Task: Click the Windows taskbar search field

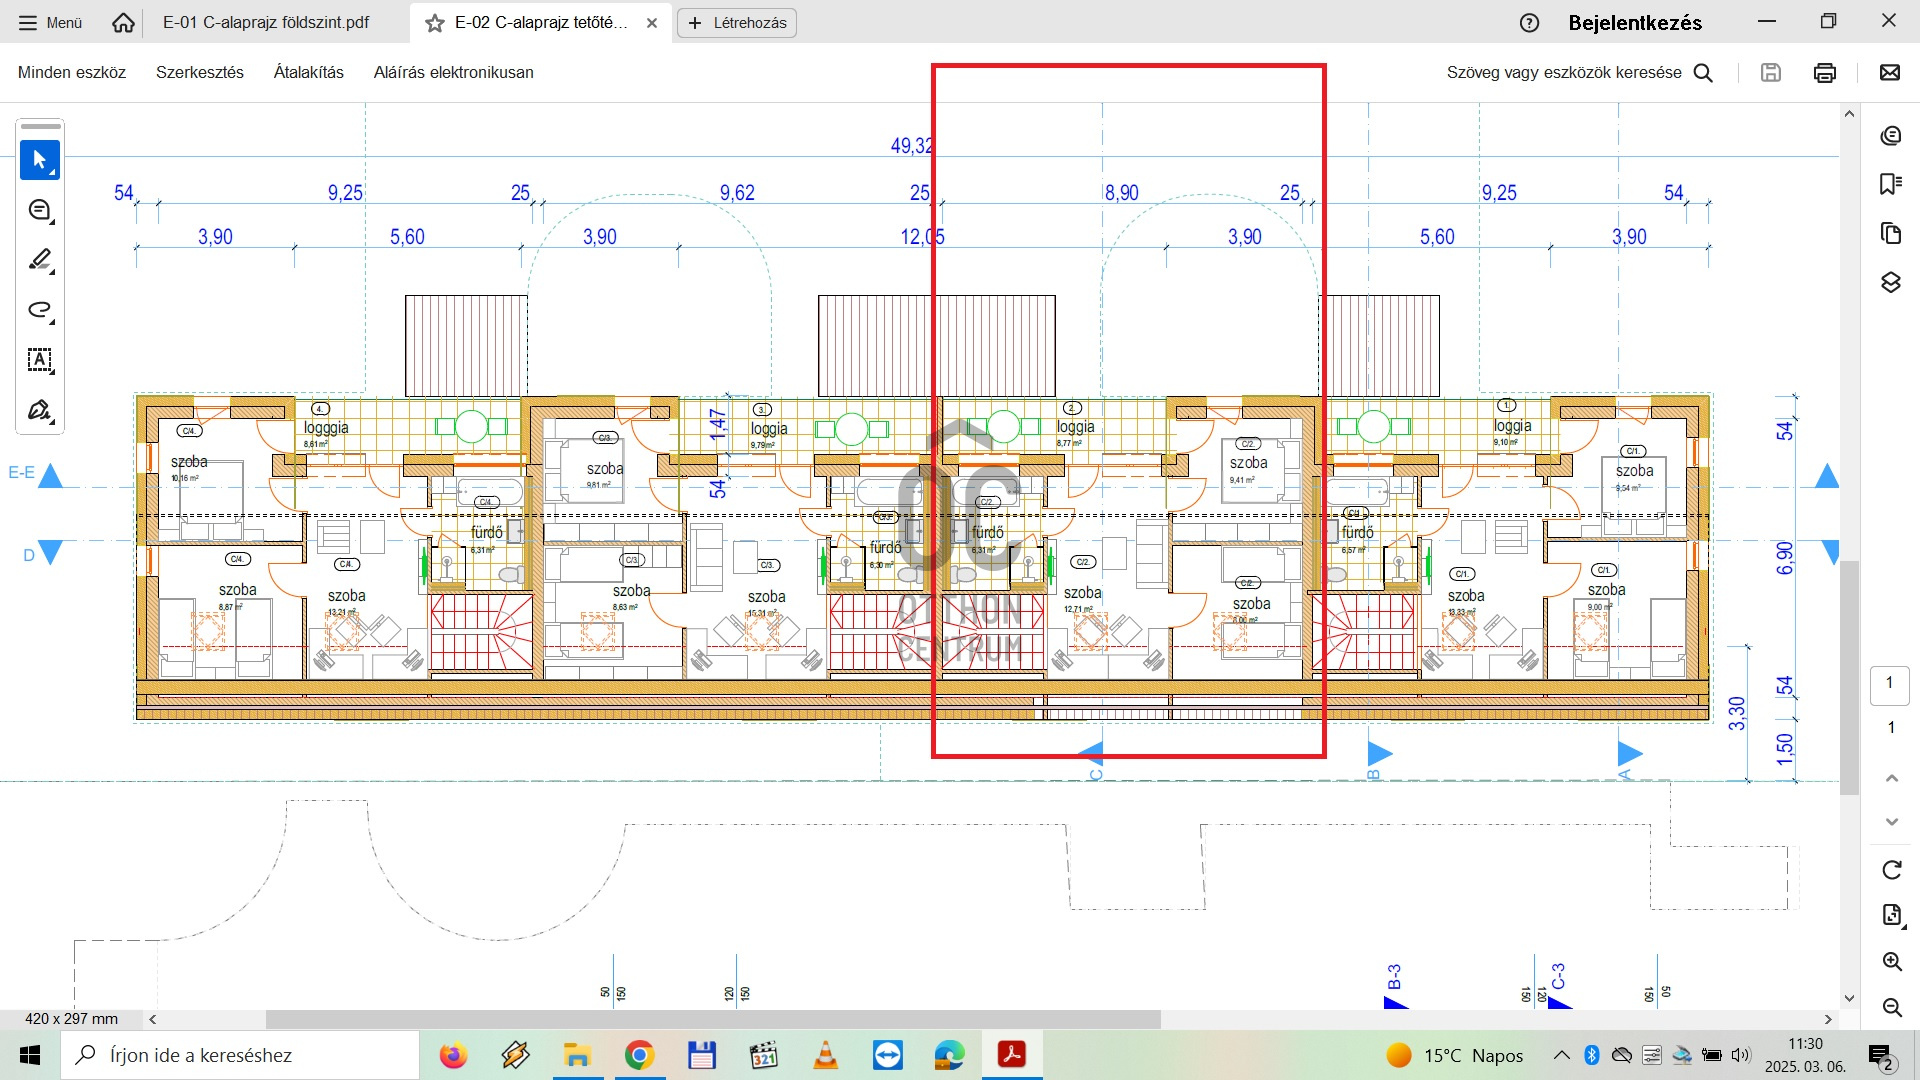Action: [x=240, y=1055]
